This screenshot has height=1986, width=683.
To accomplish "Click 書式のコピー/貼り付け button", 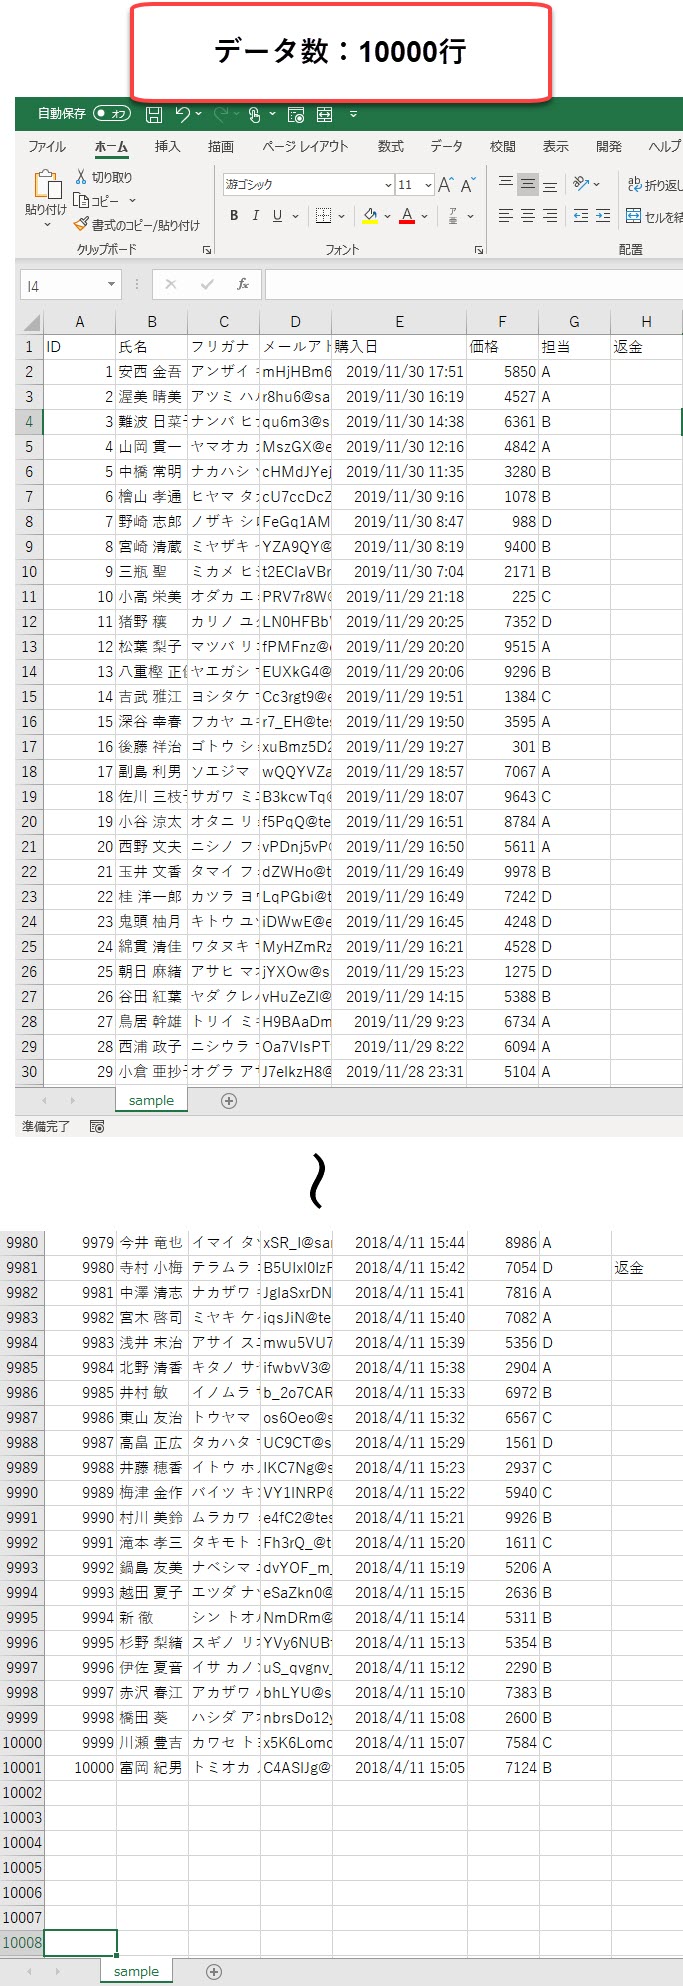I will click(x=137, y=225).
